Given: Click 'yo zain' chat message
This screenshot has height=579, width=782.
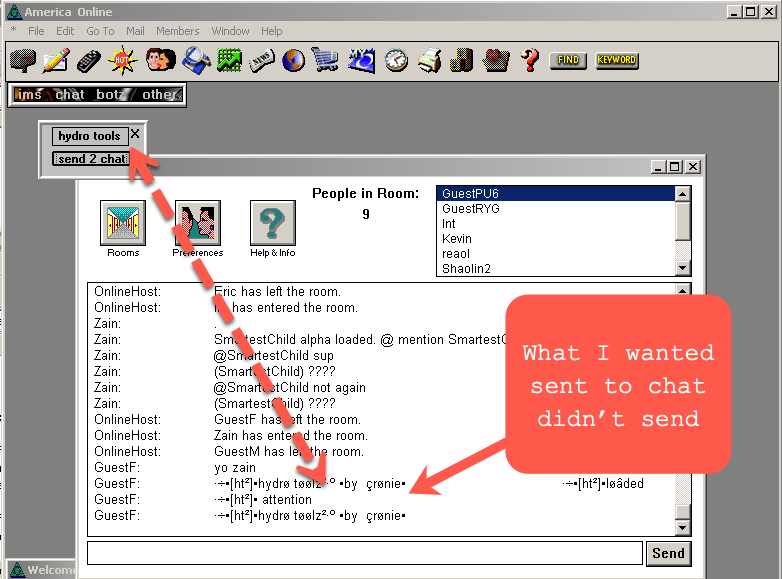Looking at the screenshot, I should click(235, 467).
